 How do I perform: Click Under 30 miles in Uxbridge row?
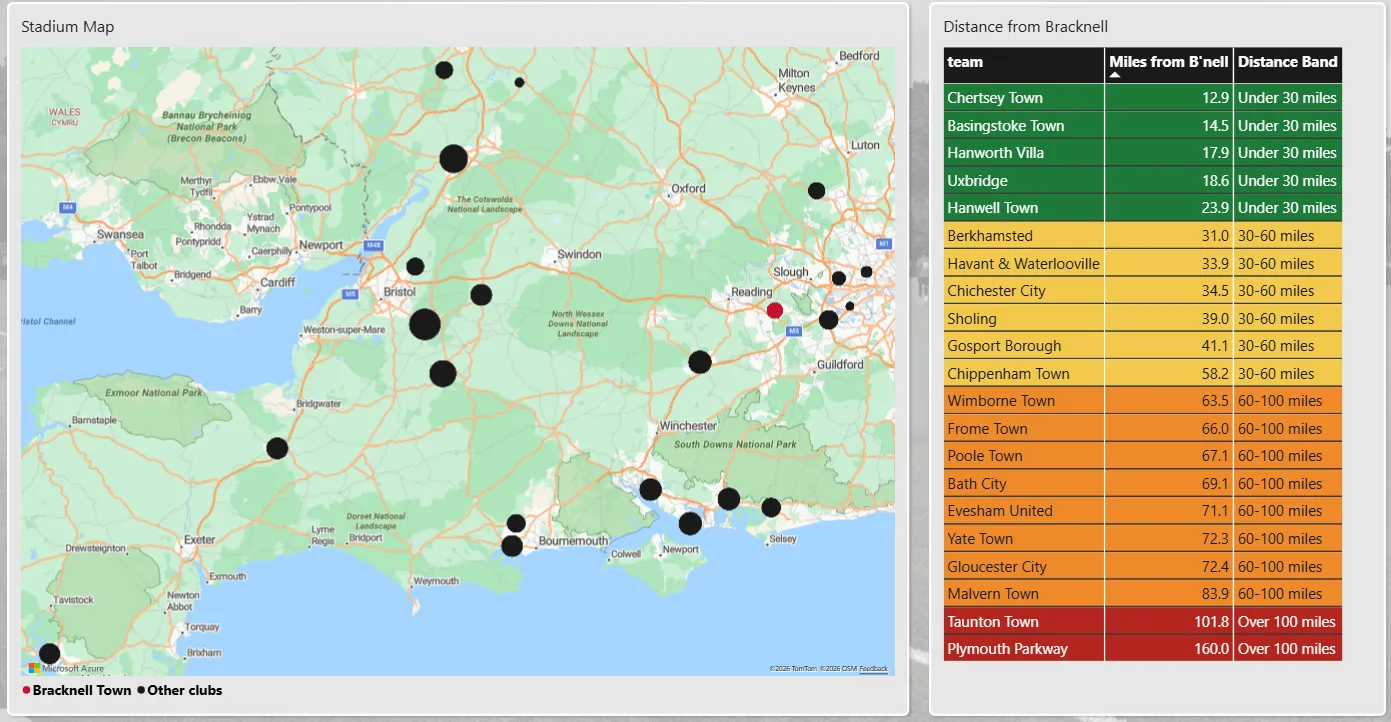pos(1287,181)
